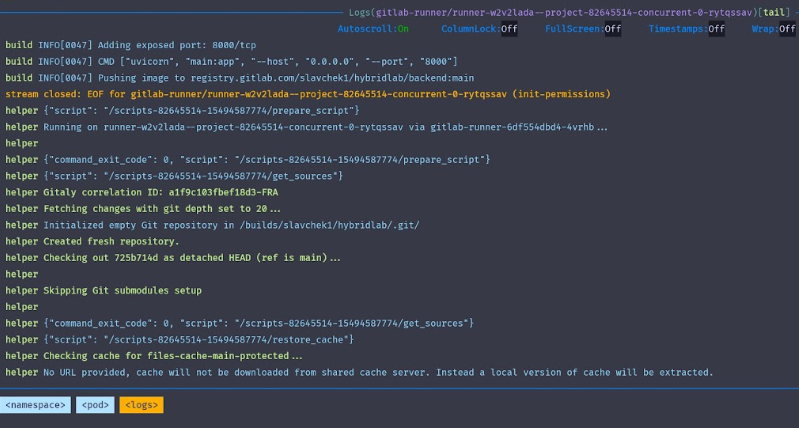Image resolution: width=799 pixels, height=428 pixels.
Task: Toggle the FullScreen setting
Action: pyautogui.click(x=583, y=29)
